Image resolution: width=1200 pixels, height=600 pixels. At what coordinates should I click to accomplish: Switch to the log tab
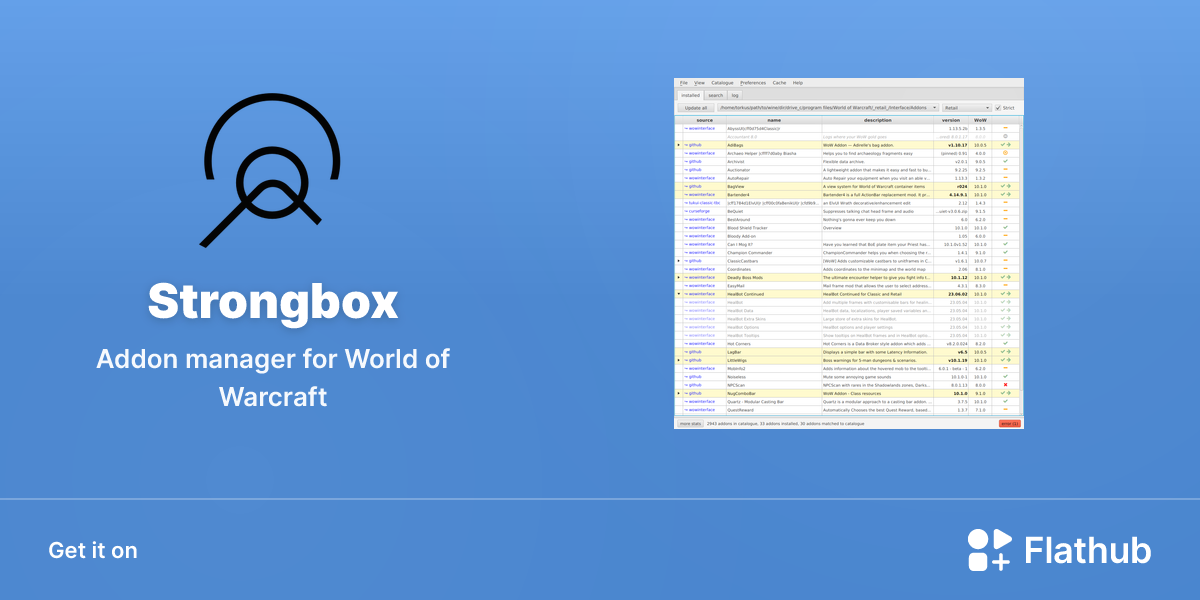coord(735,95)
